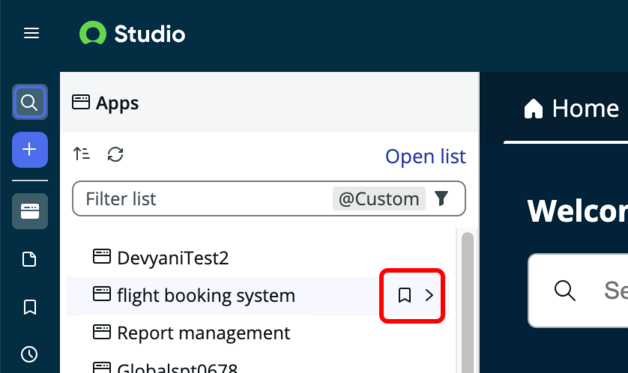This screenshot has height=373, width=628.
Task: Select the Apps icon in sidebar
Action: coord(30,211)
